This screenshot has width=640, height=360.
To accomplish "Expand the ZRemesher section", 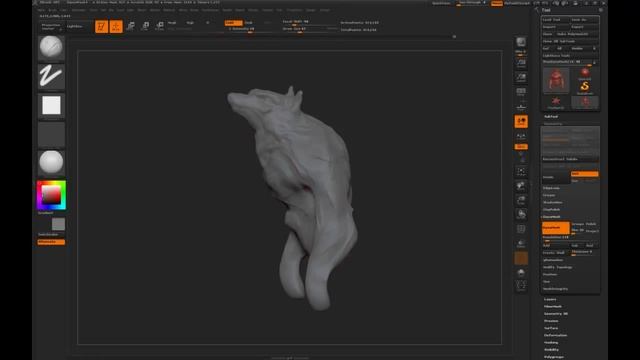I will click(553, 260).
